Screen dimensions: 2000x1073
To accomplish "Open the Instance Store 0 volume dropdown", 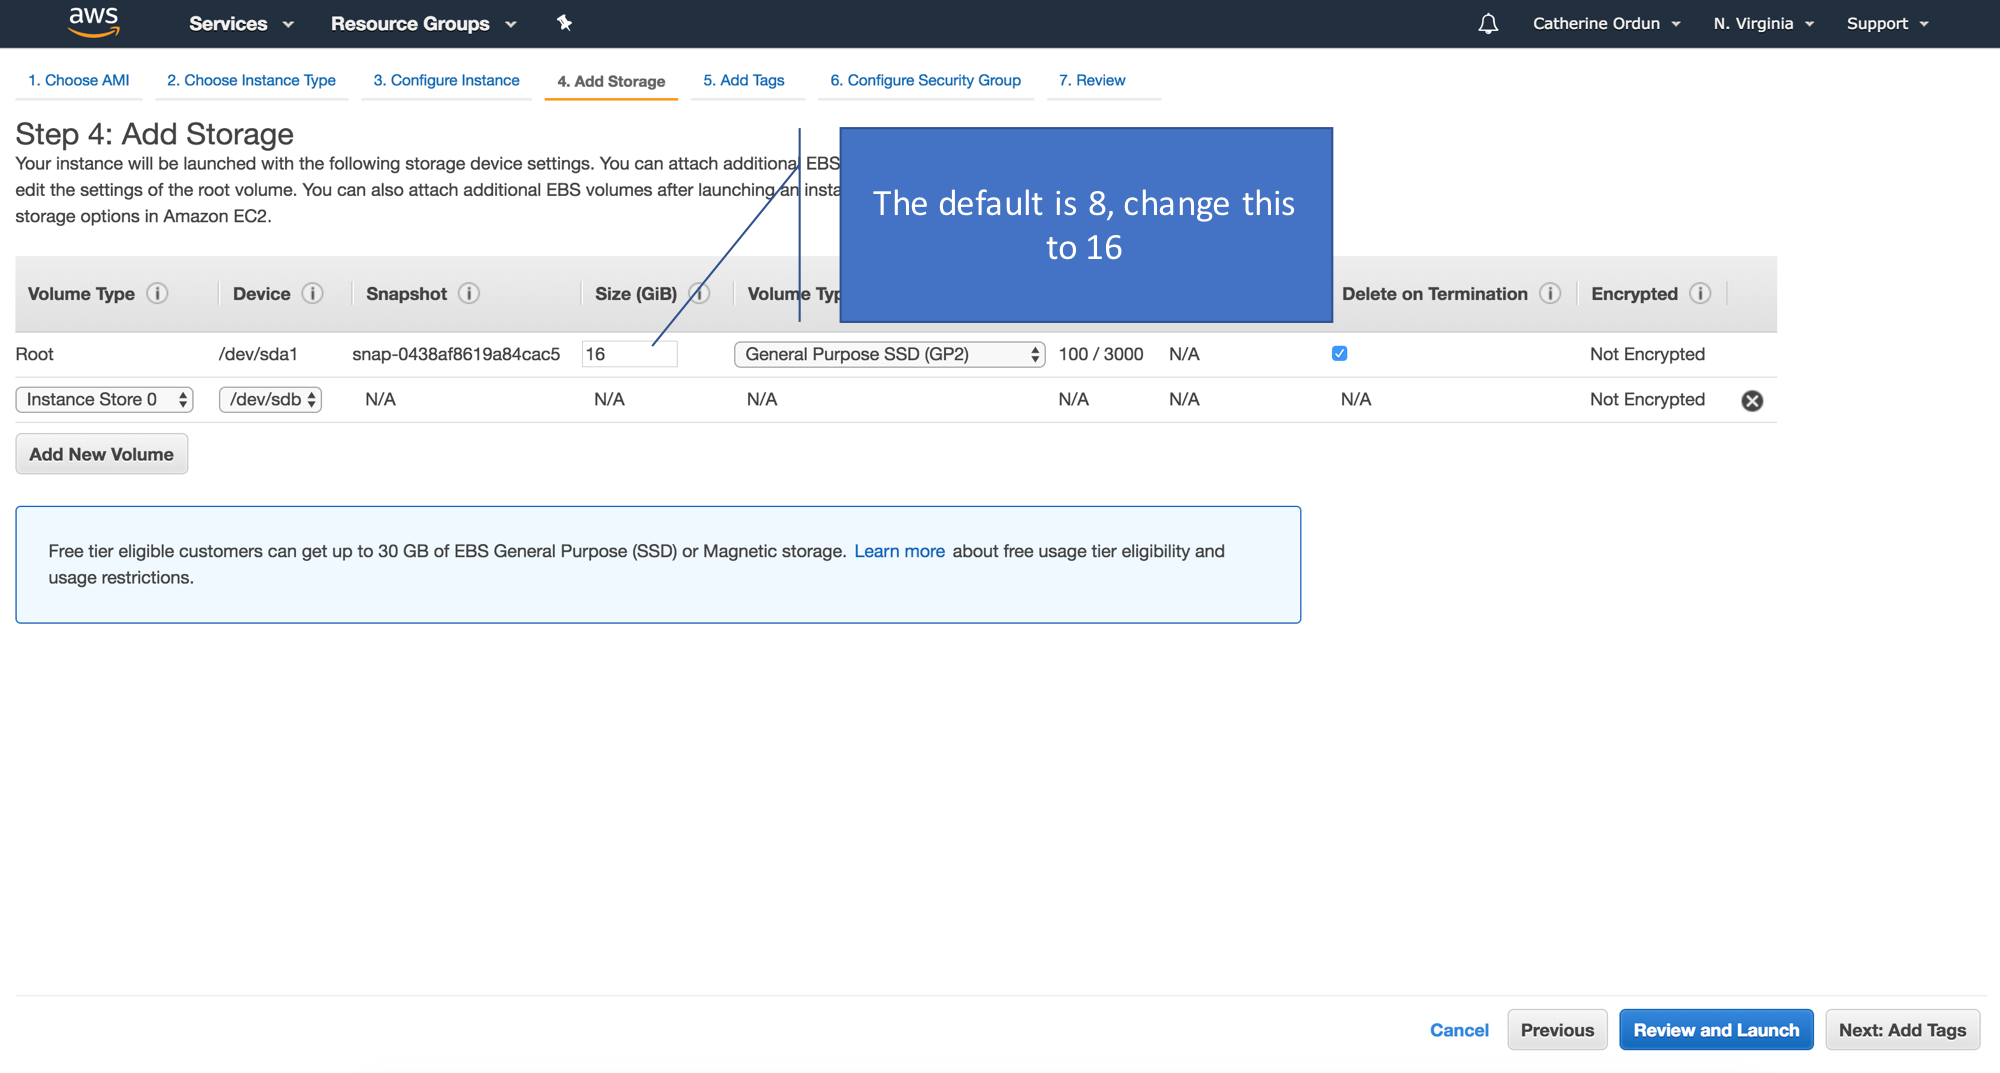I will coord(104,399).
